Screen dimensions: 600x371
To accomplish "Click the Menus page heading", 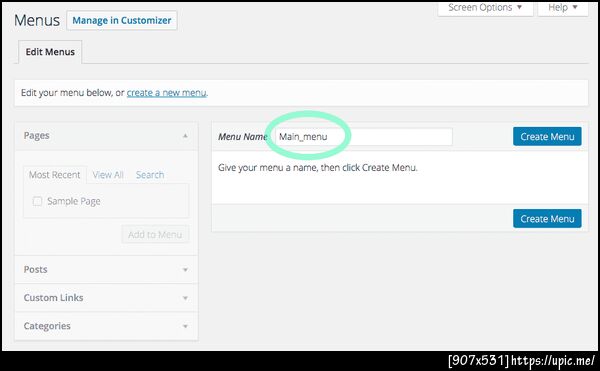I will 37,20.
